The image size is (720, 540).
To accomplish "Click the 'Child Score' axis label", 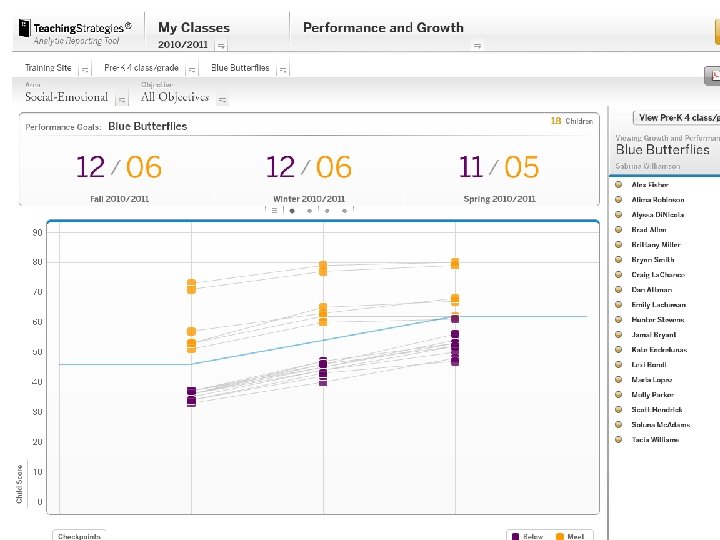I will coord(19,484).
